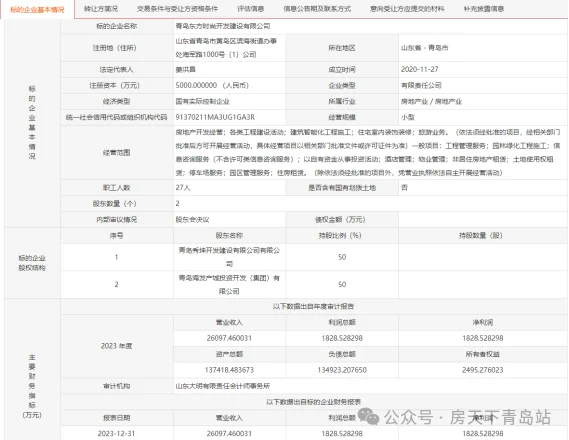Click the 资产总额 header cell

pyautogui.click(x=229, y=354)
